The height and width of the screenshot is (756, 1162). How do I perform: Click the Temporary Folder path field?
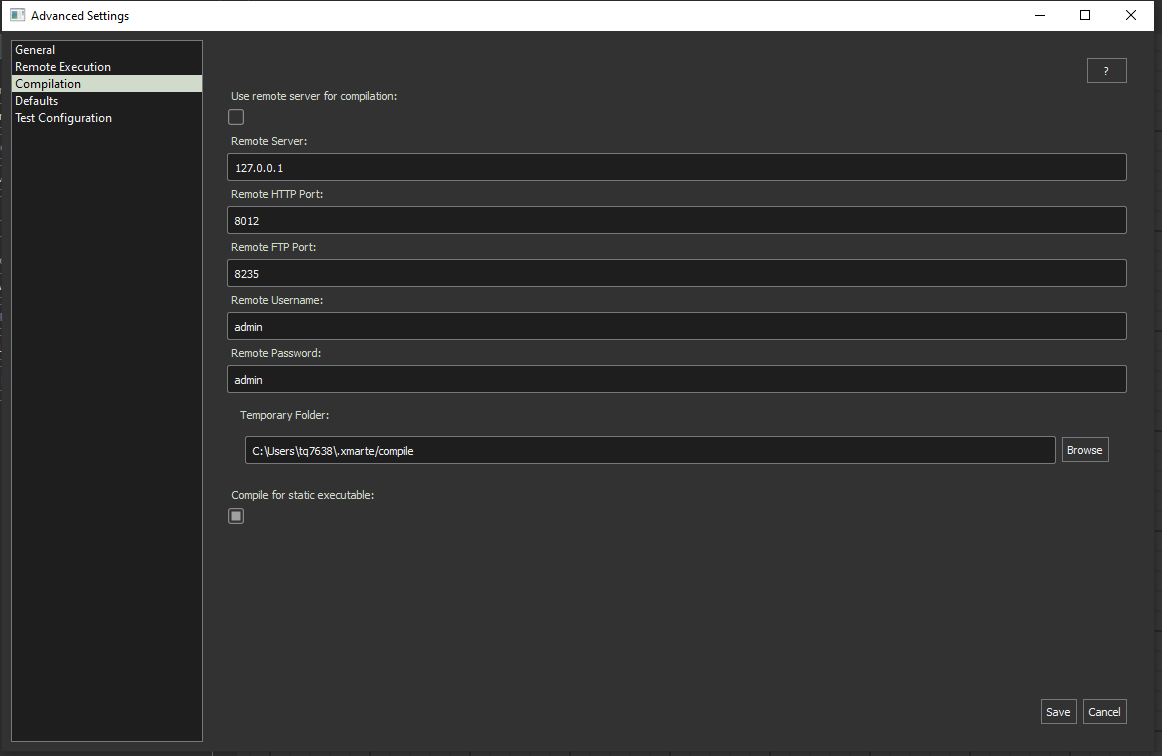pyautogui.click(x=649, y=451)
